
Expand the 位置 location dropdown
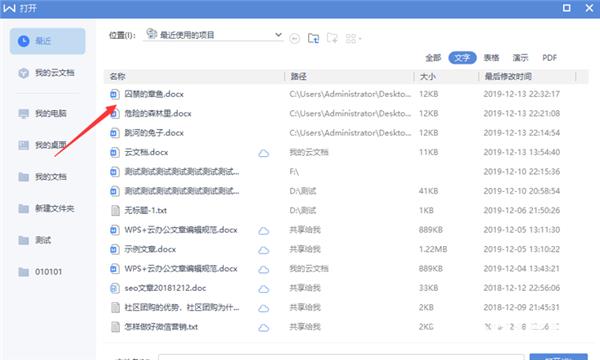(278, 35)
